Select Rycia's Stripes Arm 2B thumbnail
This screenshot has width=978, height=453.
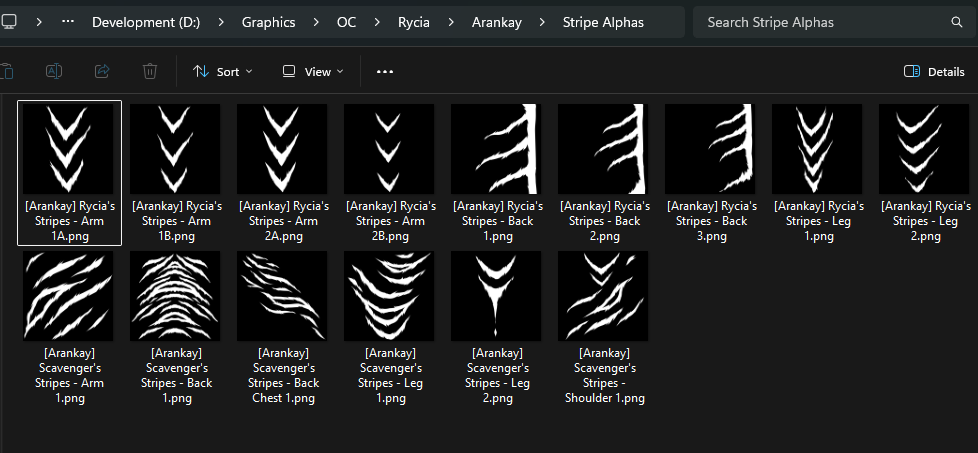(x=389, y=149)
